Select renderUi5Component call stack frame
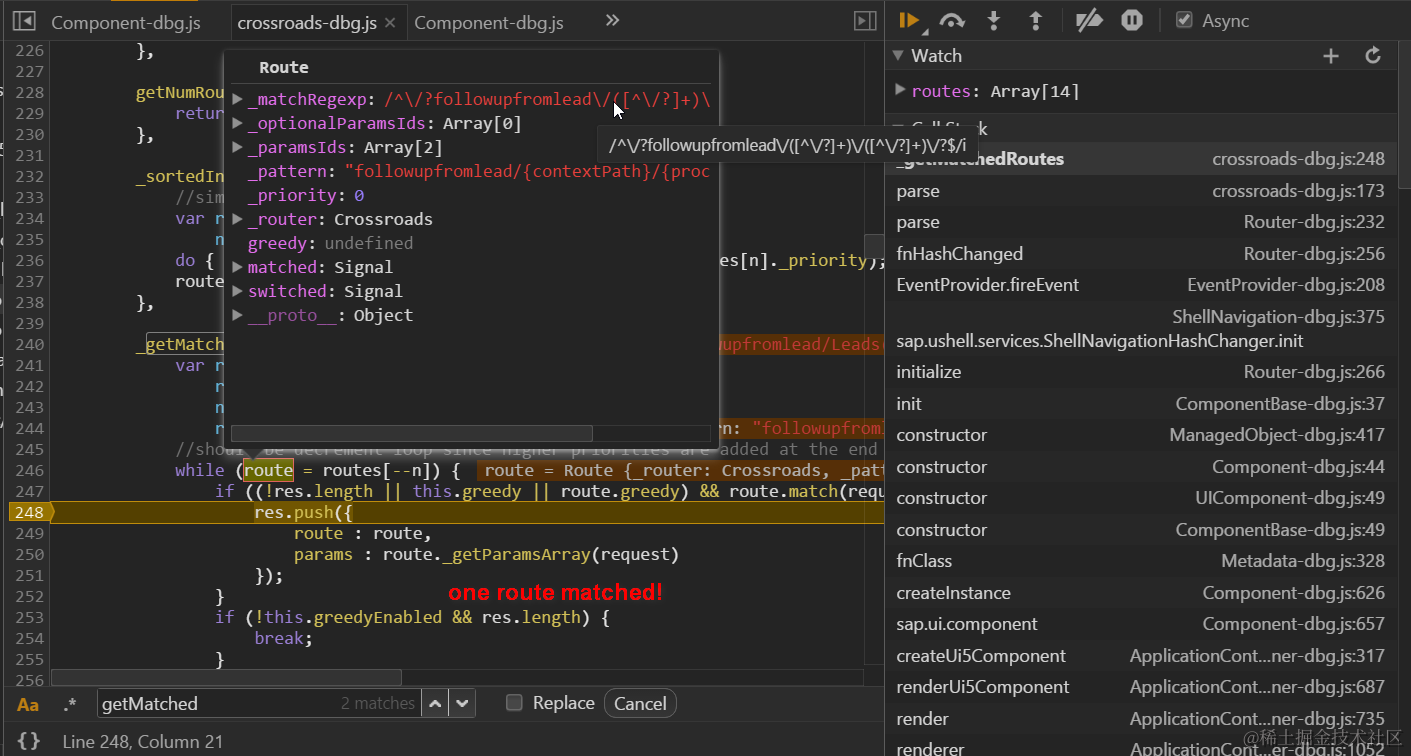This screenshot has height=756, width=1411. coord(1141,687)
